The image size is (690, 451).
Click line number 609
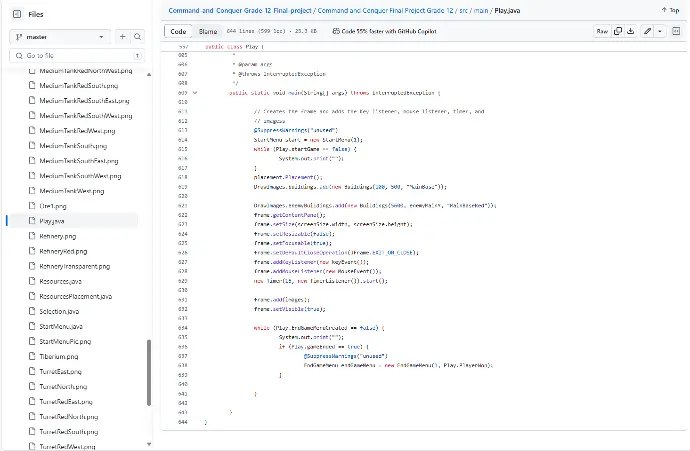[183, 93]
